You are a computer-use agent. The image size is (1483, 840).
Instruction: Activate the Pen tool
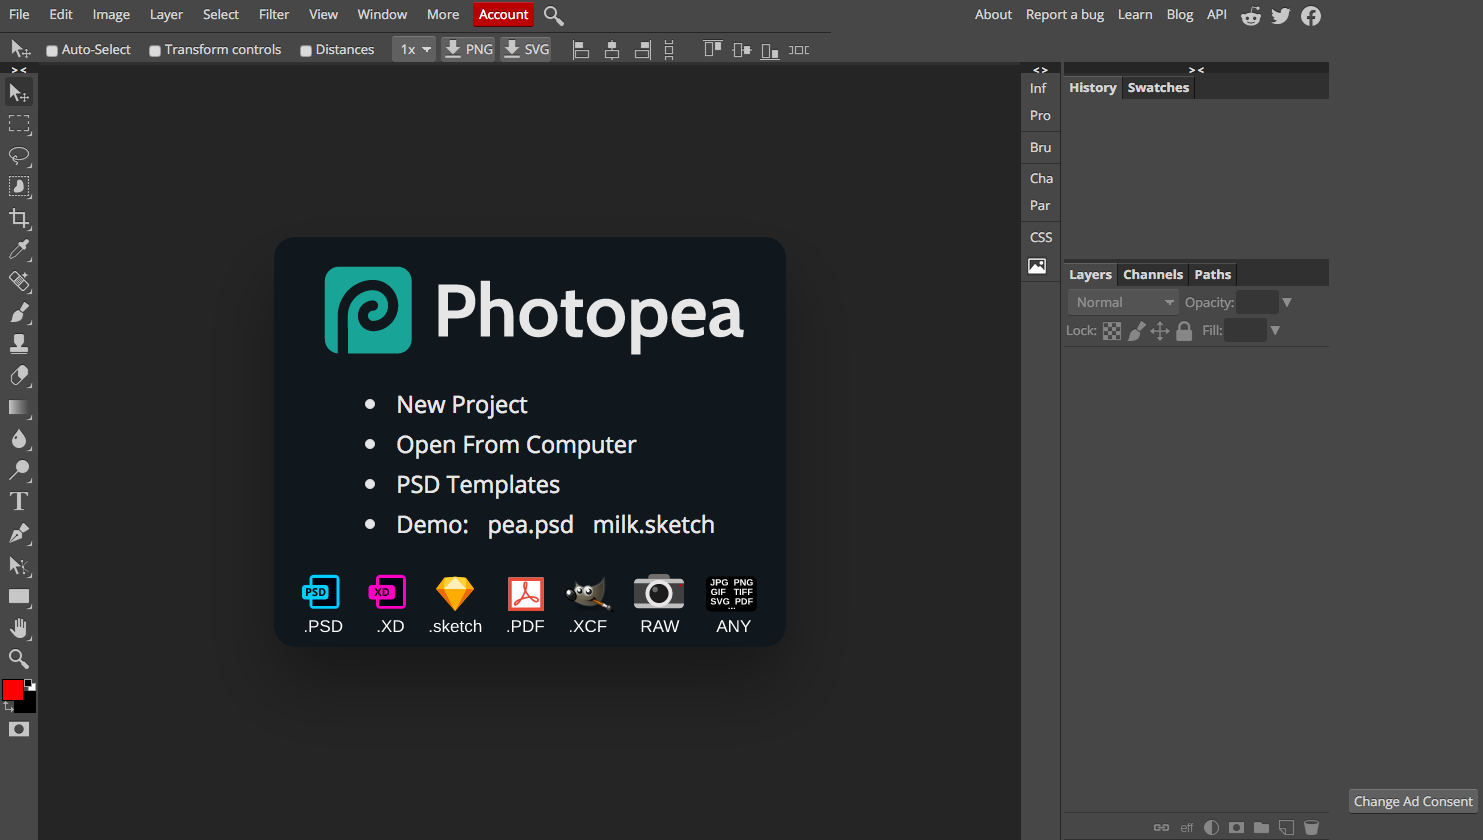(x=19, y=533)
